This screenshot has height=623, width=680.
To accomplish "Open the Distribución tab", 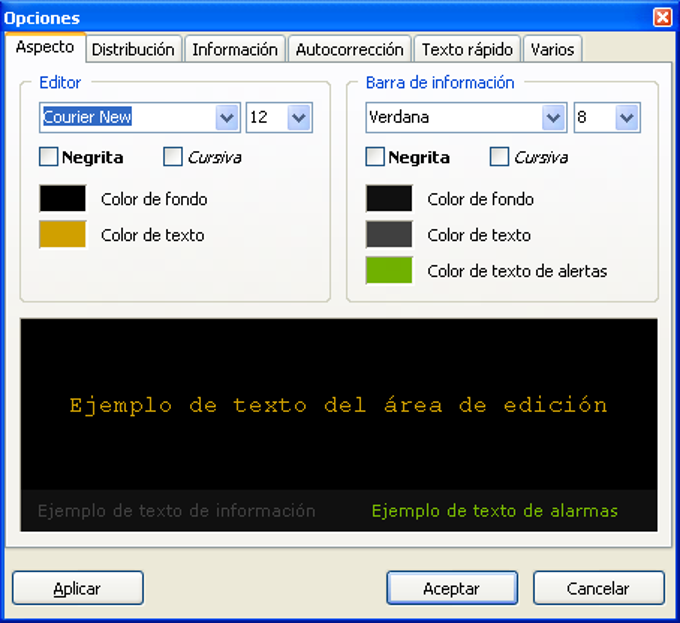I will (134, 49).
